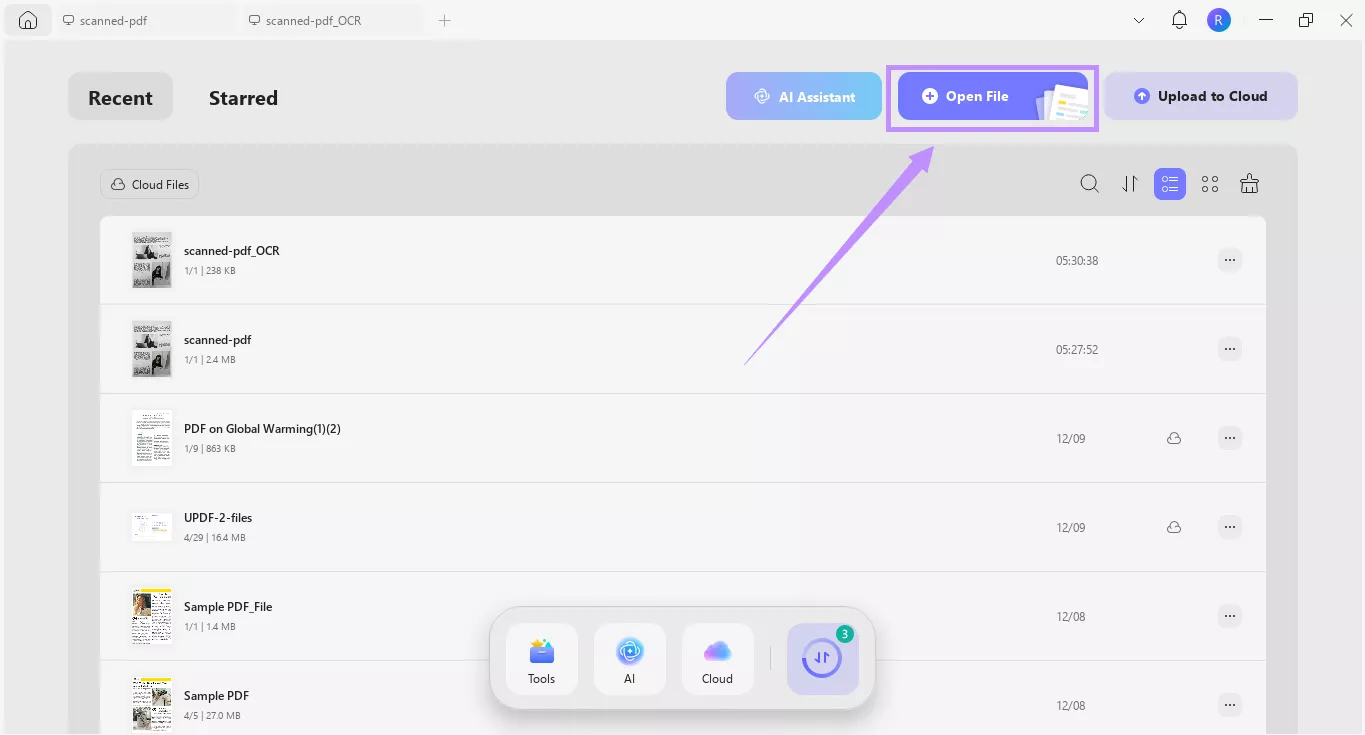Open more options for scanned-pdf_OCR

pyautogui.click(x=1230, y=260)
